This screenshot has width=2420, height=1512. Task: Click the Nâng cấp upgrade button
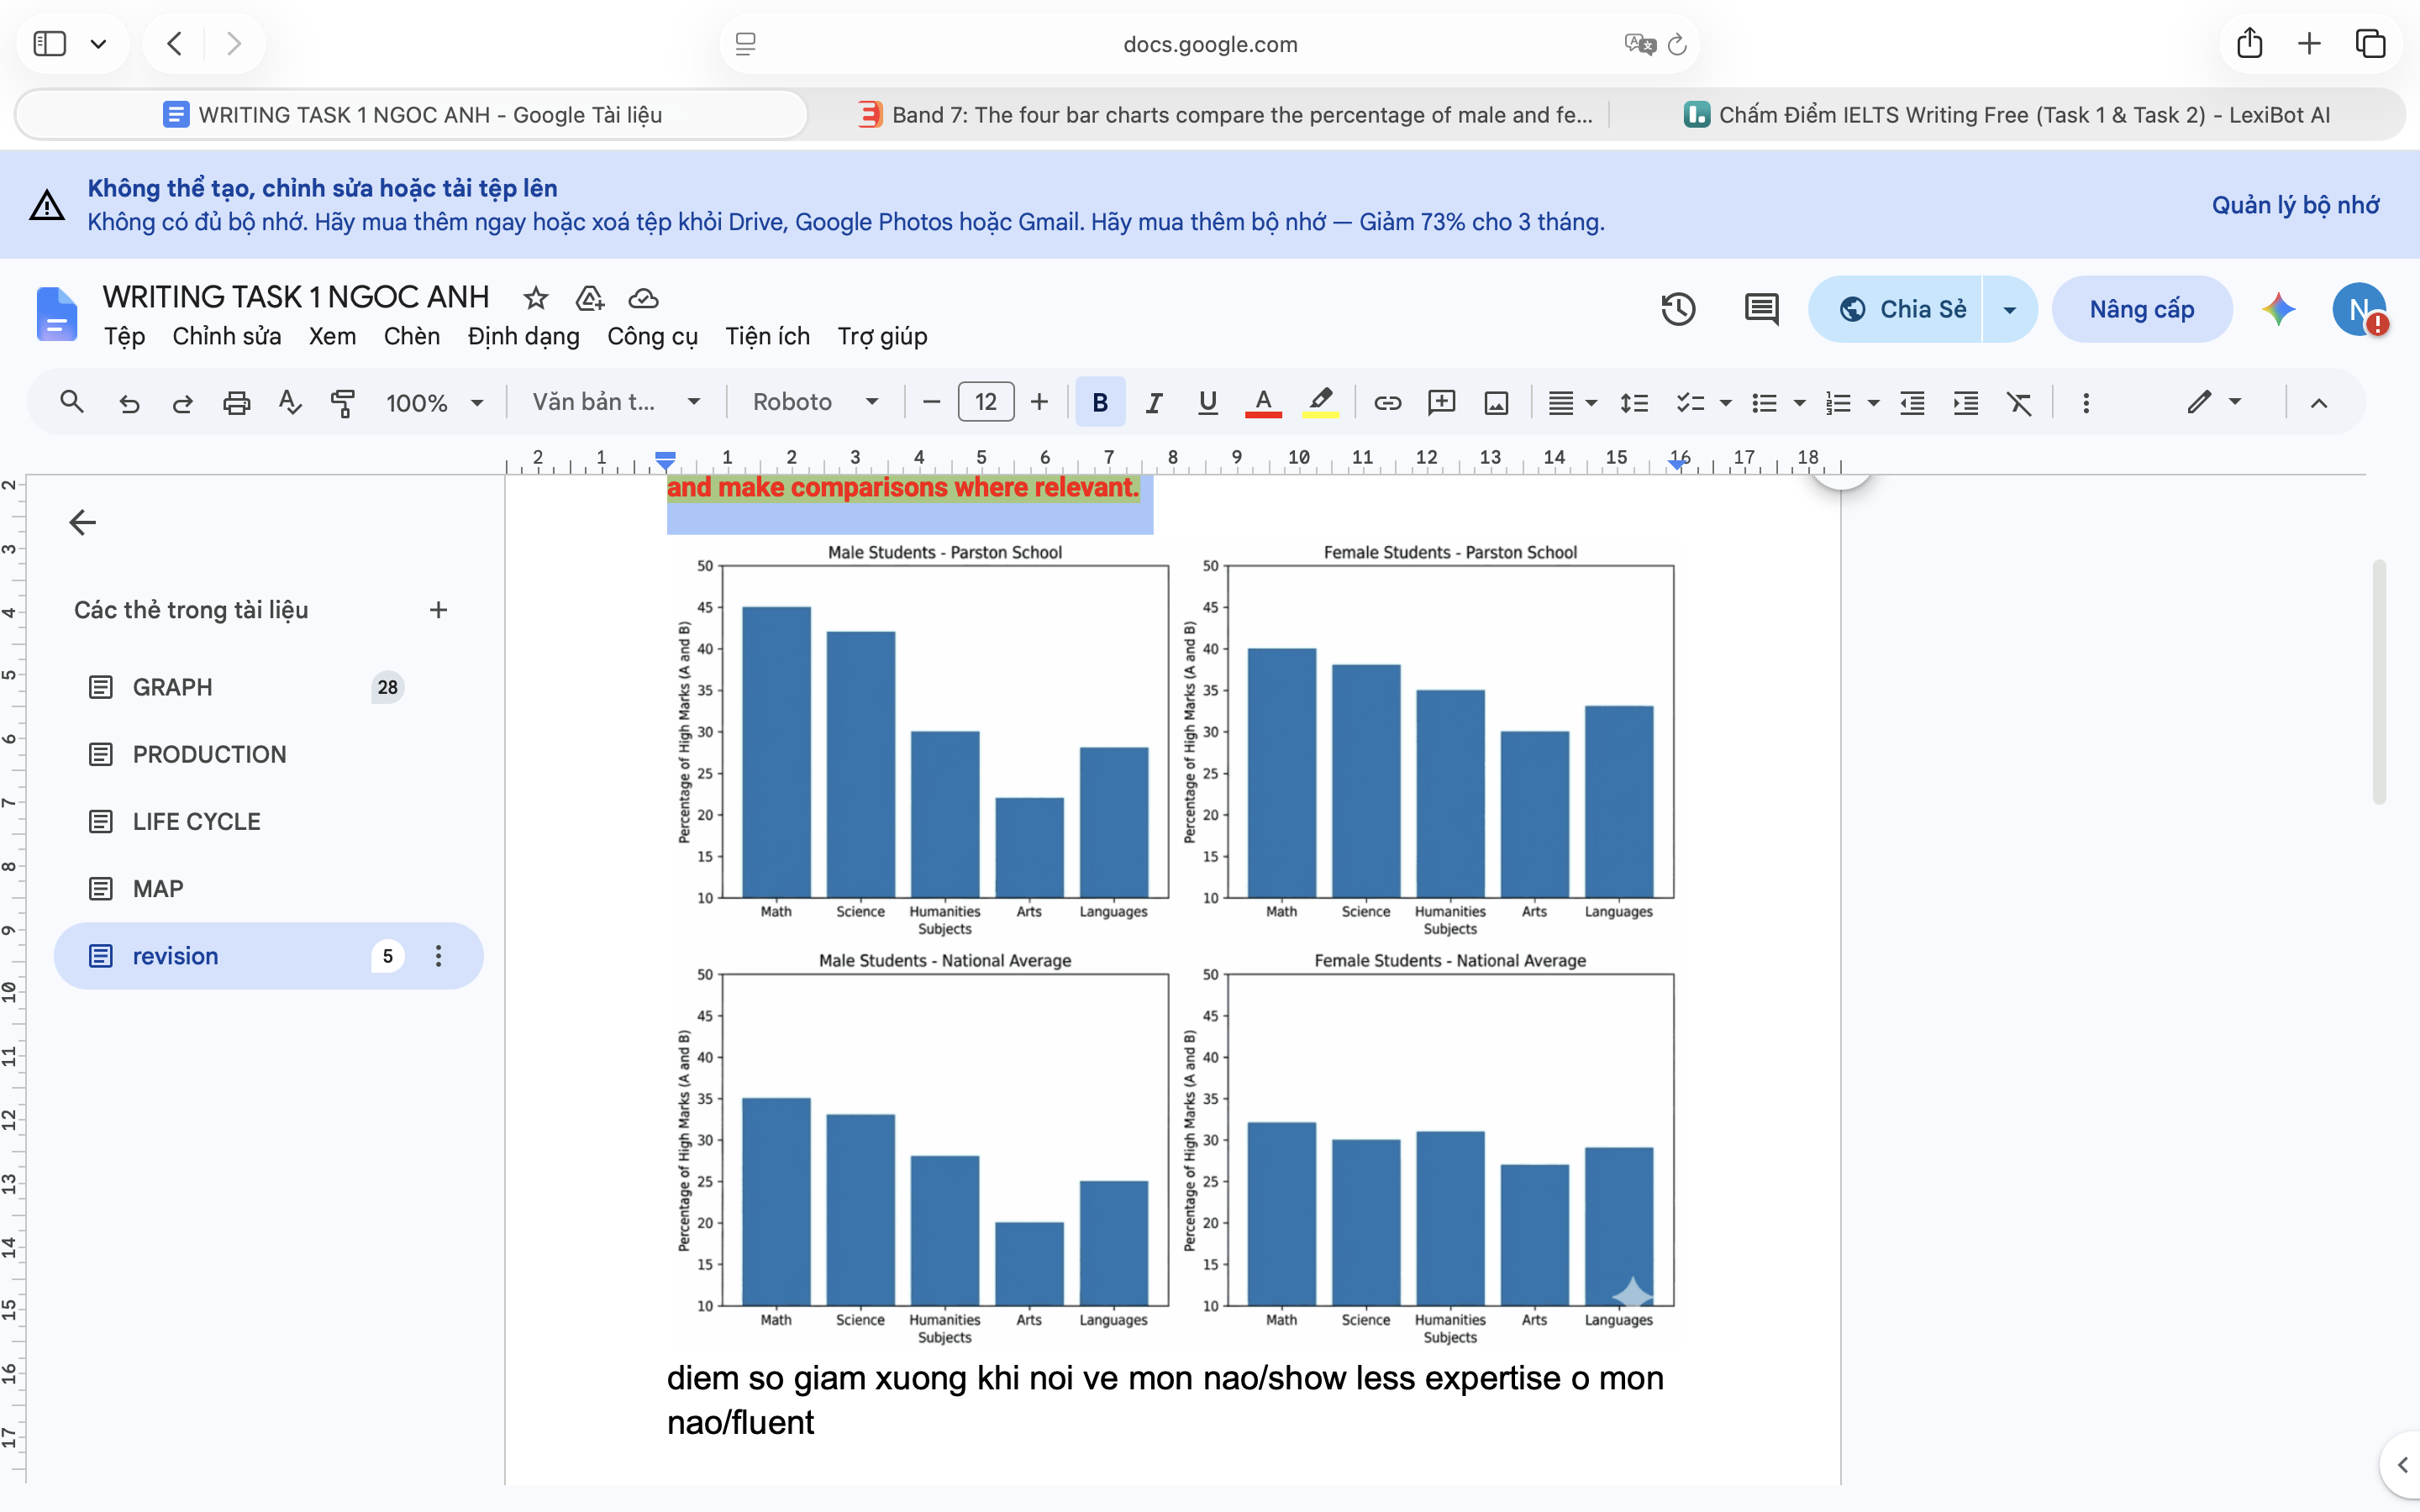[2141, 309]
